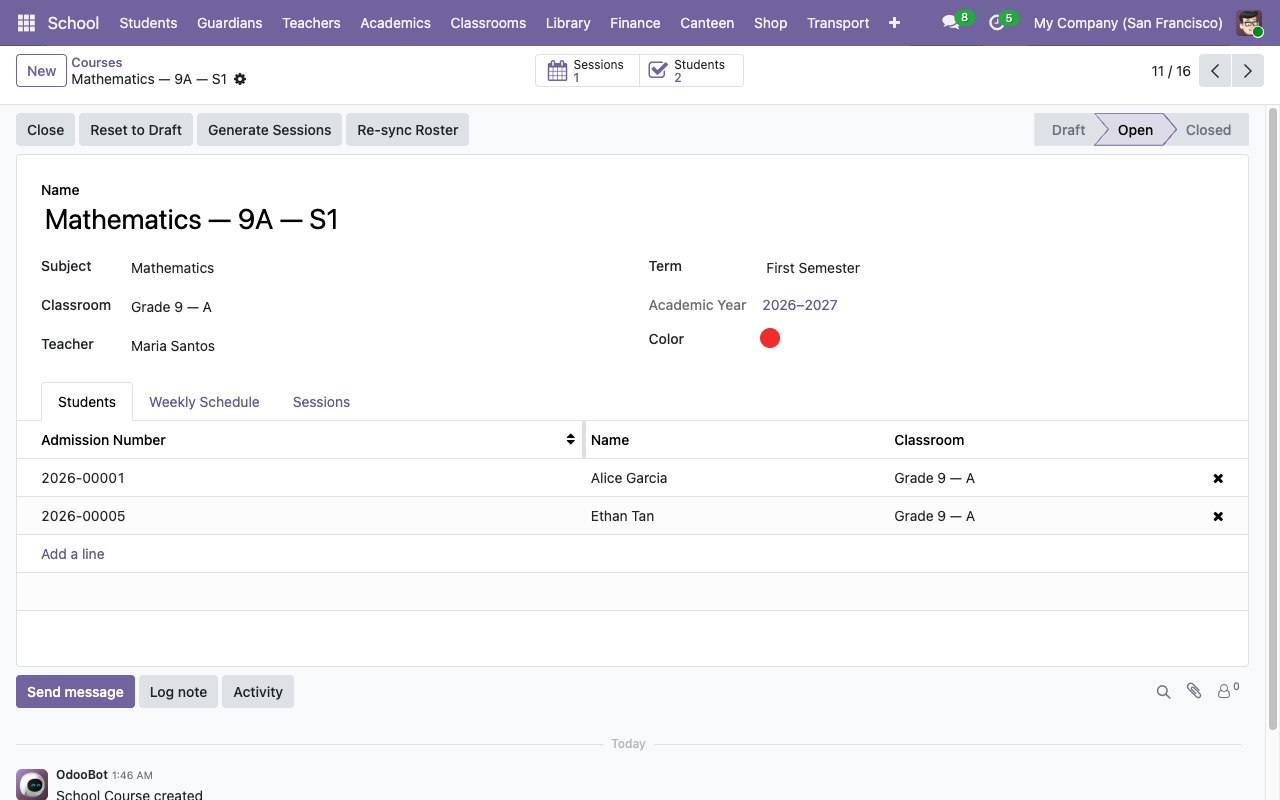Open the Finance menu
The height and width of the screenshot is (800, 1280).
635,23
